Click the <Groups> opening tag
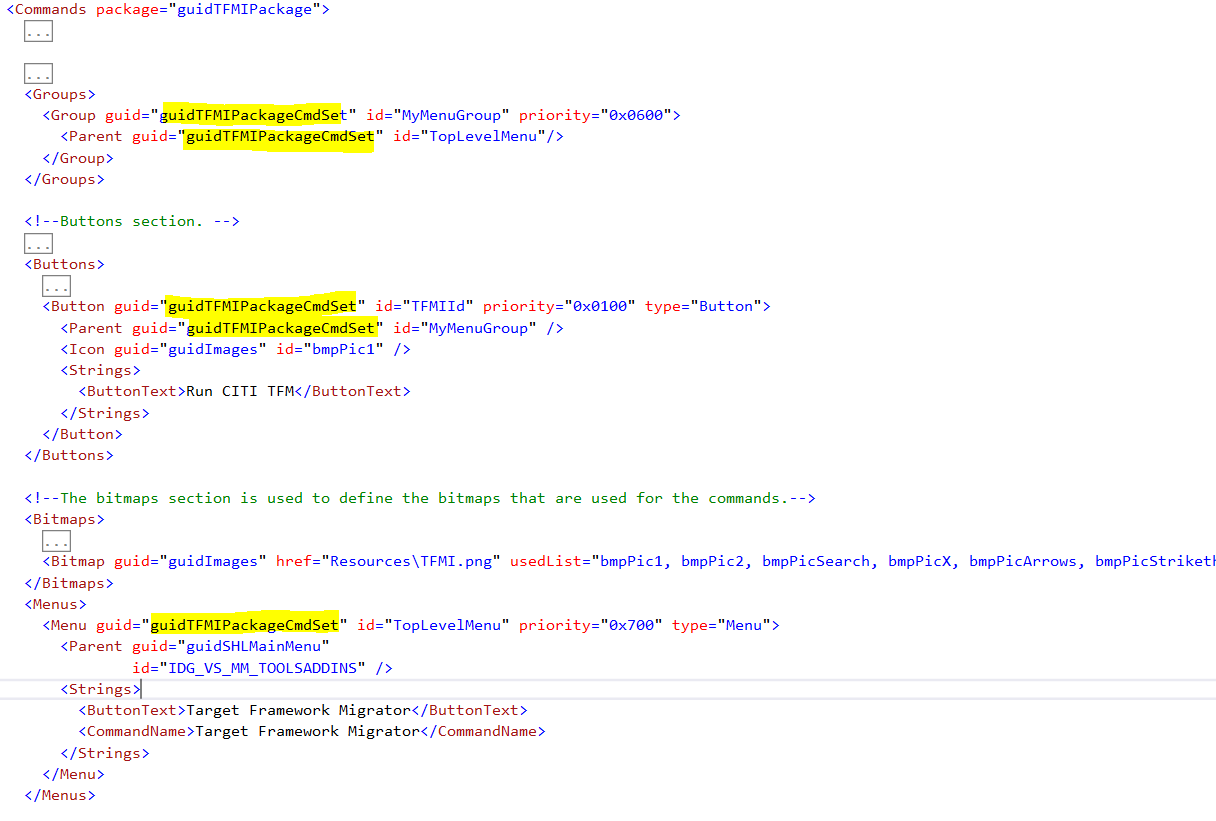This screenshot has width=1216, height=821. (60, 94)
